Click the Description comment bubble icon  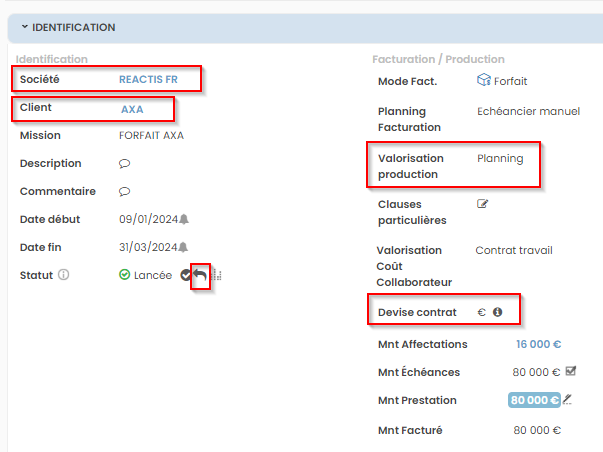[125, 163]
